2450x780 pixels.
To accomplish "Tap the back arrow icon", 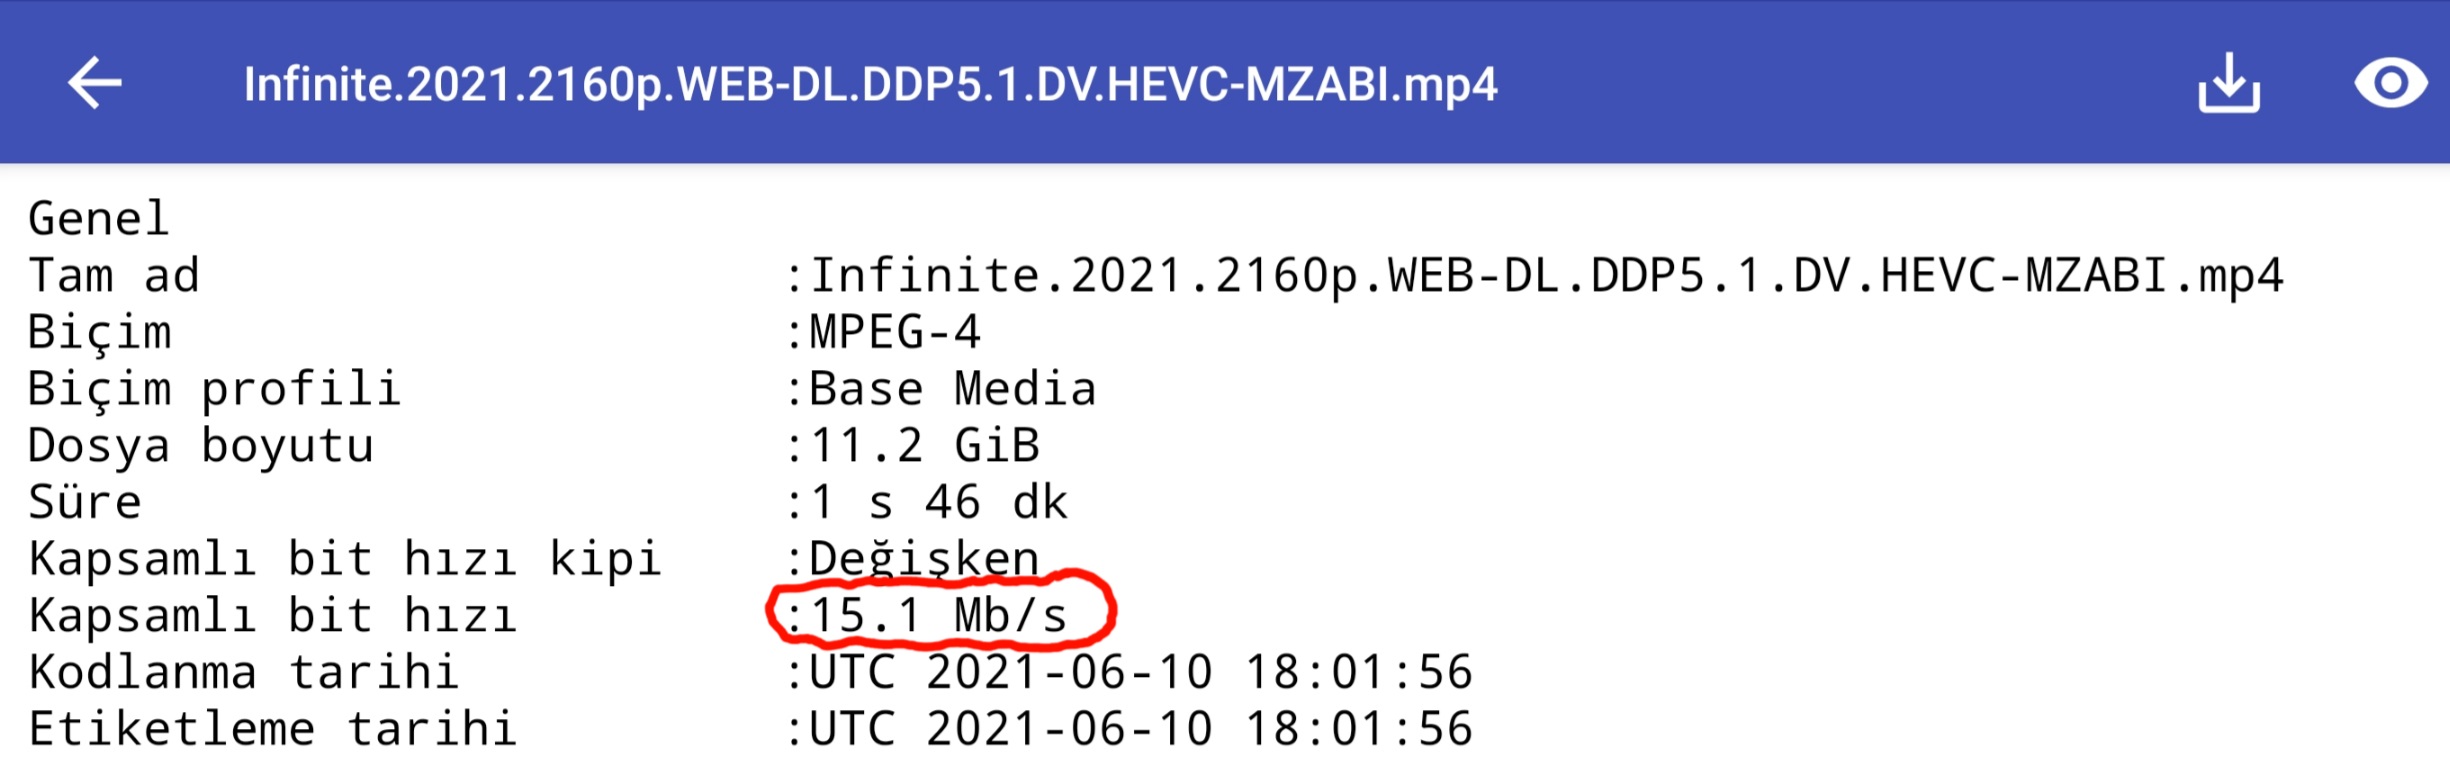I will point(95,82).
